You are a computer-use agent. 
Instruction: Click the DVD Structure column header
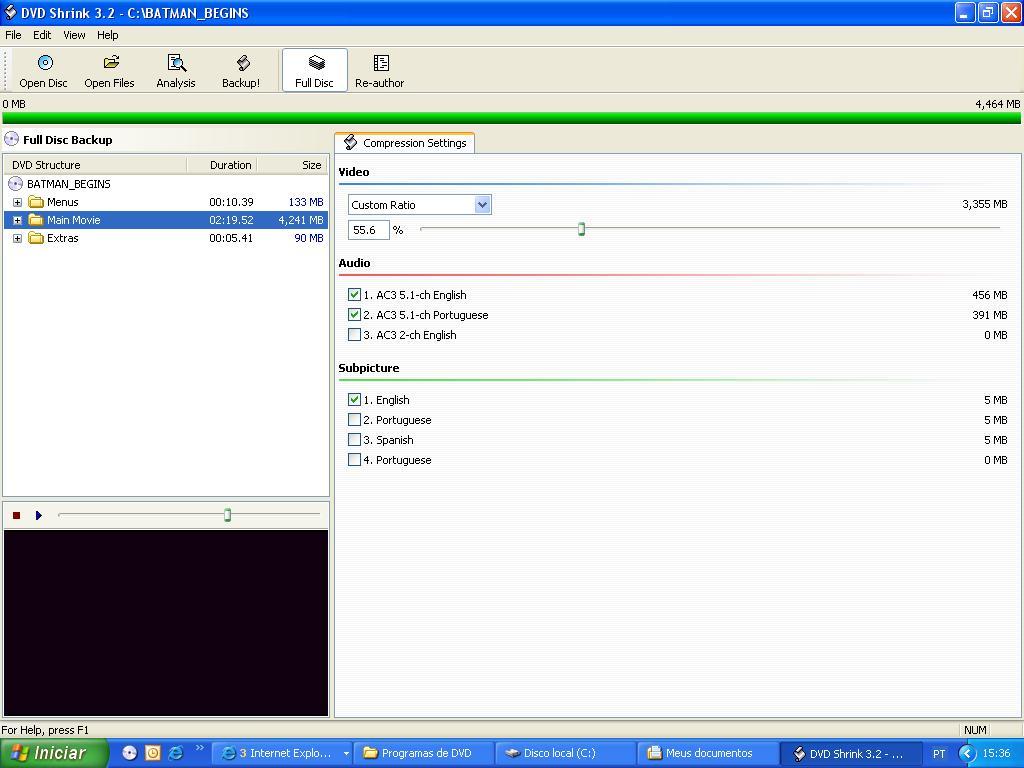[95, 165]
